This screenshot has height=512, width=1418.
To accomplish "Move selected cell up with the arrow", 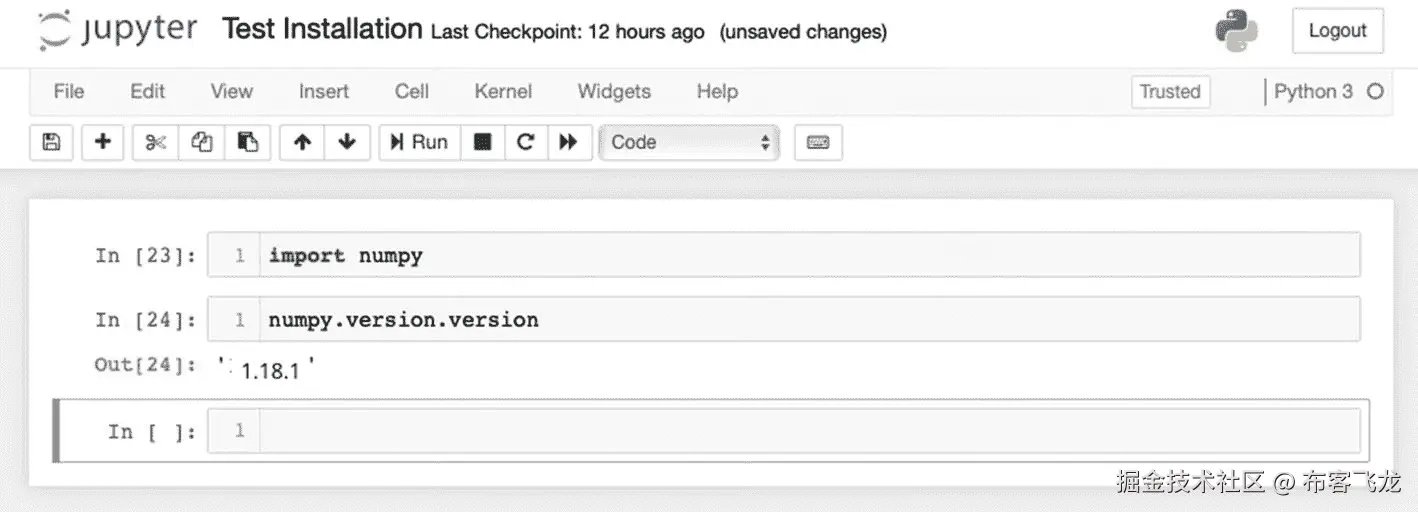I will (x=302, y=142).
